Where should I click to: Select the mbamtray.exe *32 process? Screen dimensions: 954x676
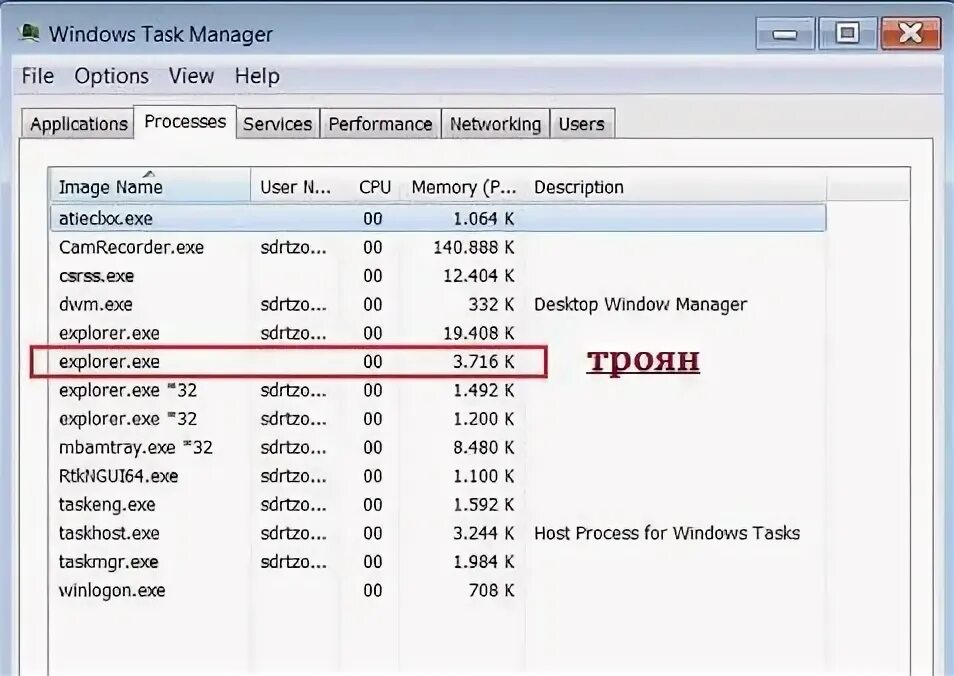pyautogui.click(x=437, y=447)
